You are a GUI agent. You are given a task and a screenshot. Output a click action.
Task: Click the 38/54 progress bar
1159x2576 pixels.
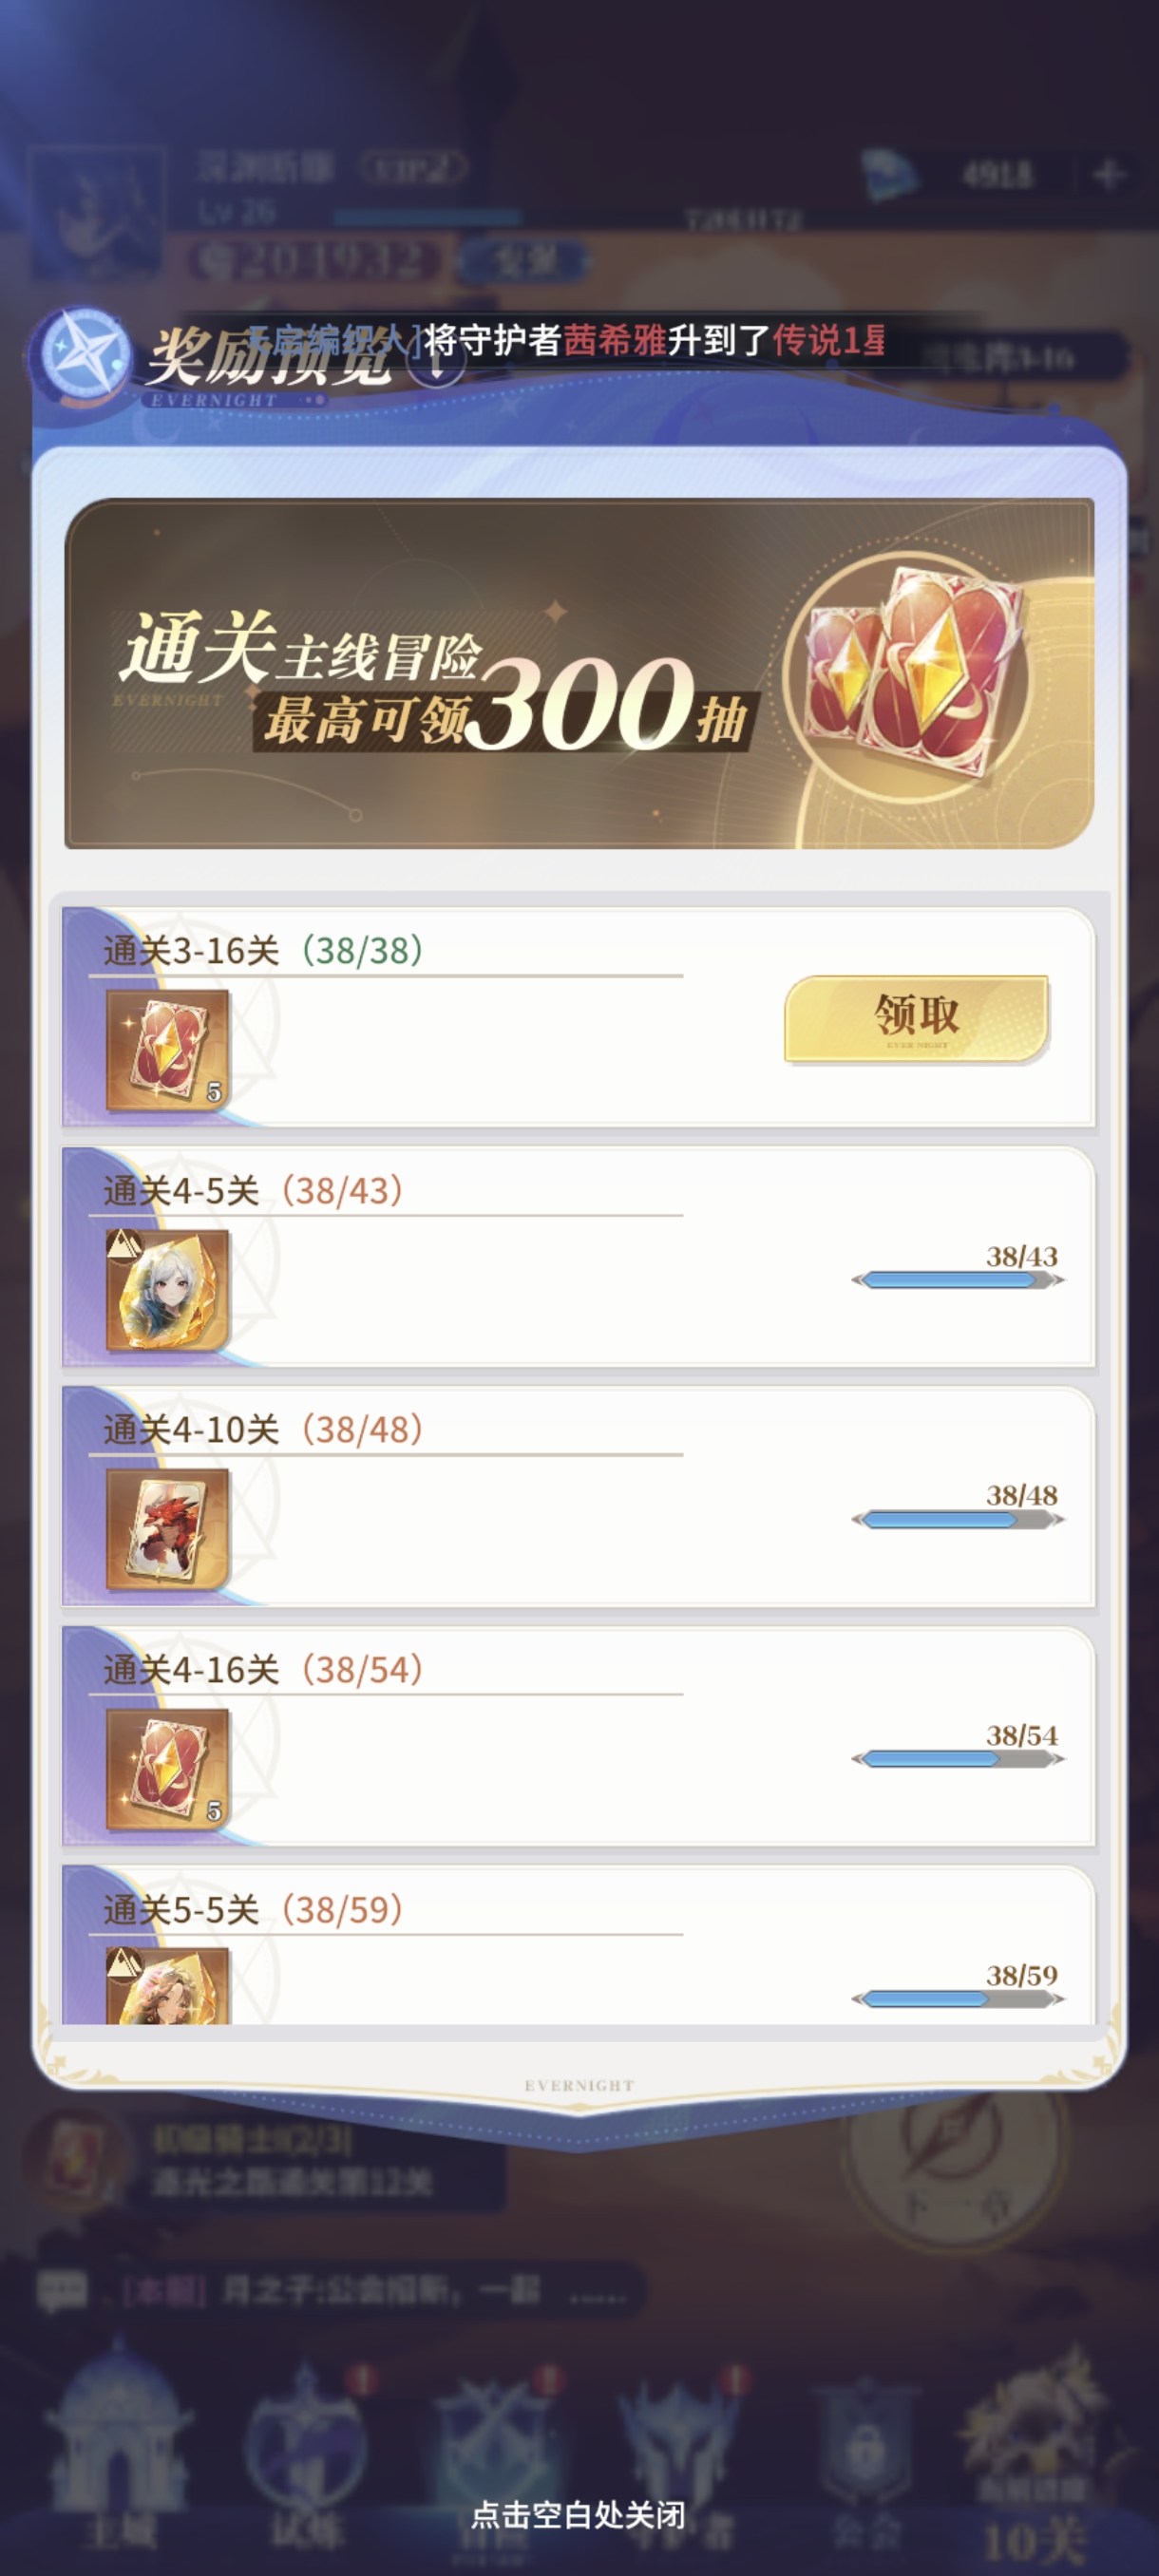(x=958, y=1759)
